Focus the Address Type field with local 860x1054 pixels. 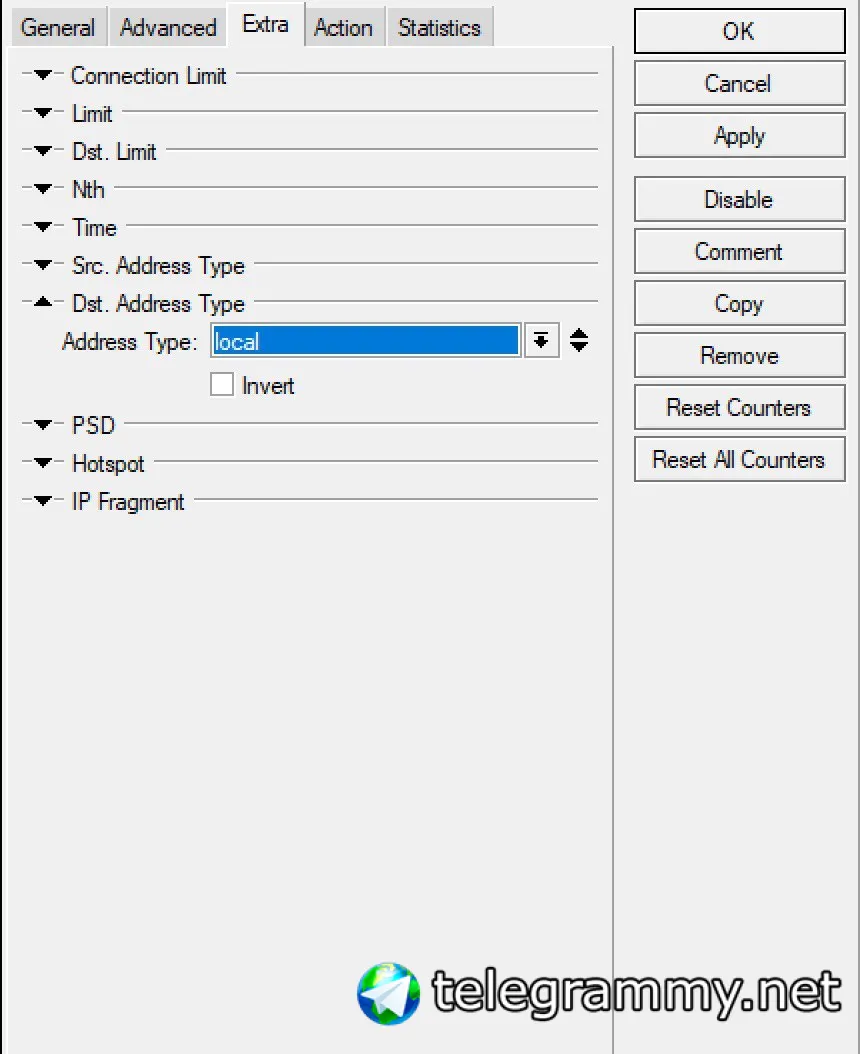tap(365, 341)
